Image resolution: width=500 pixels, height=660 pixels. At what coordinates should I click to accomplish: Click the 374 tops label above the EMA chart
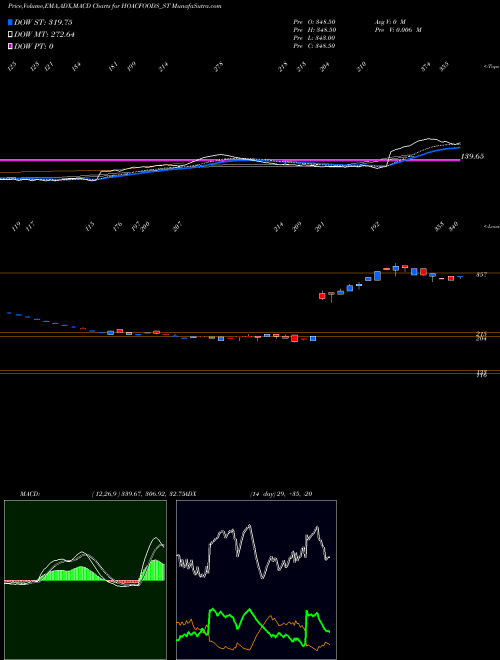pyautogui.click(x=426, y=67)
